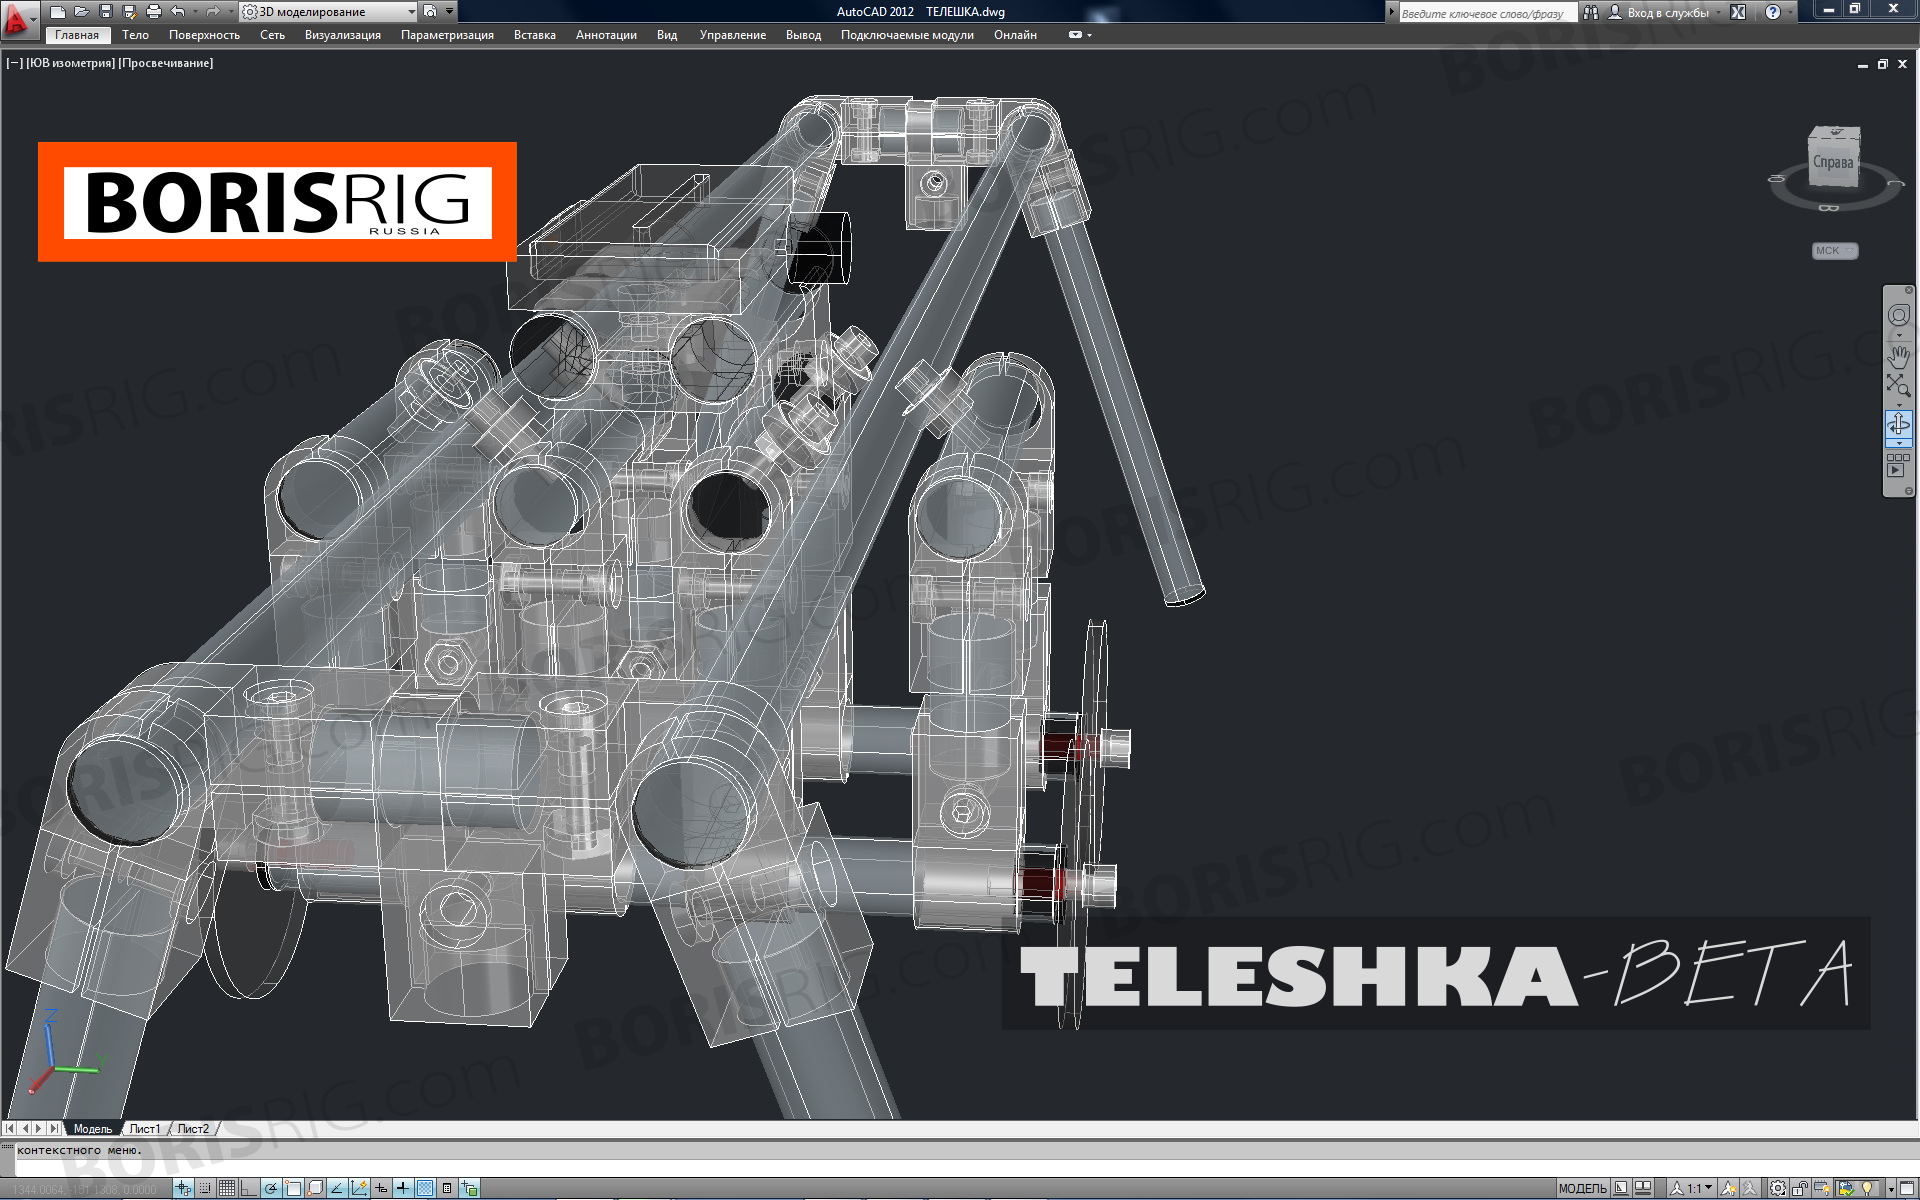1920x1200 pixels.
Task: Activate the Orbit tool in the navigation bar
Action: click(1898, 425)
